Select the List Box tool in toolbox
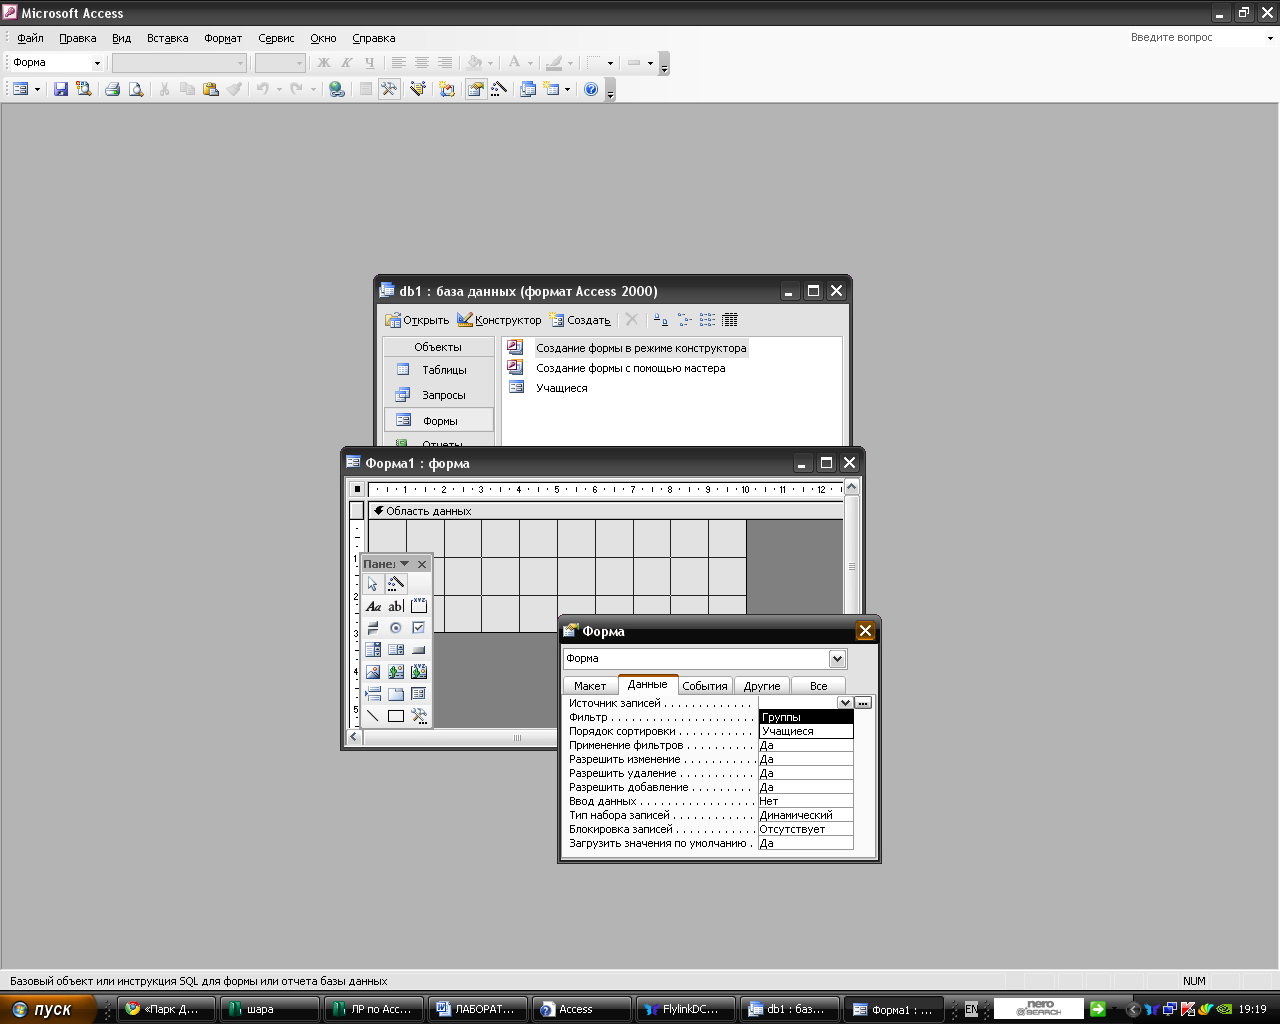This screenshot has width=1280, height=1024. coord(396,650)
